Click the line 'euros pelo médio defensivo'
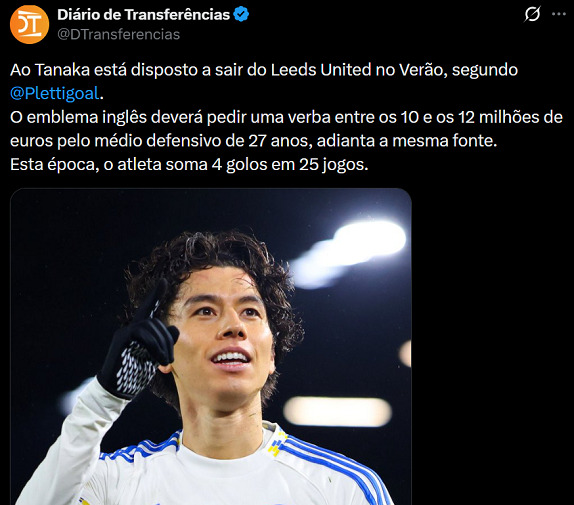Image resolution: width=574 pixels, height=505 pixels. (254, 141)
